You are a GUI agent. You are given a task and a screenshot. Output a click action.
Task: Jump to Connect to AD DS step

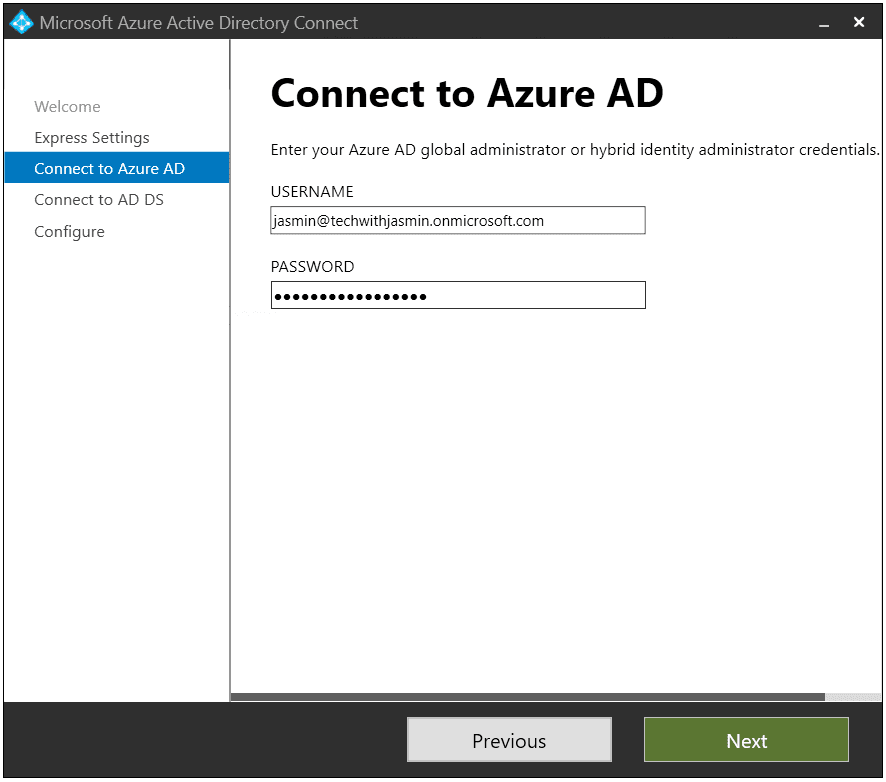coord(99,199)
